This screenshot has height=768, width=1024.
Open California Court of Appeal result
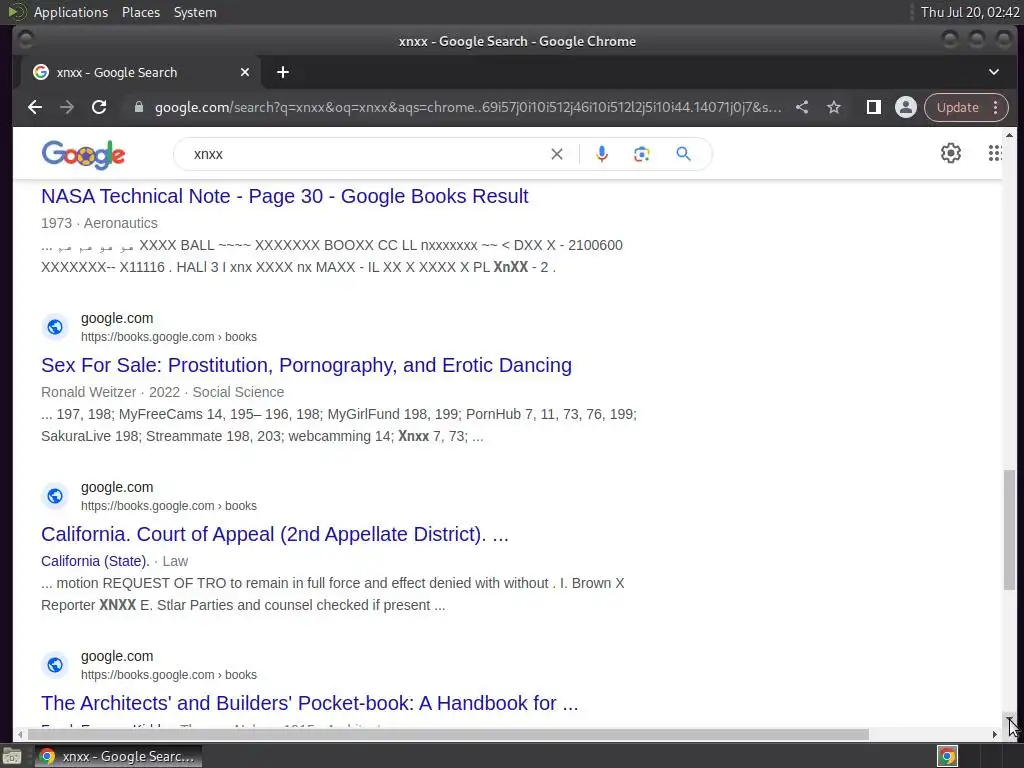tap(275, 534)
